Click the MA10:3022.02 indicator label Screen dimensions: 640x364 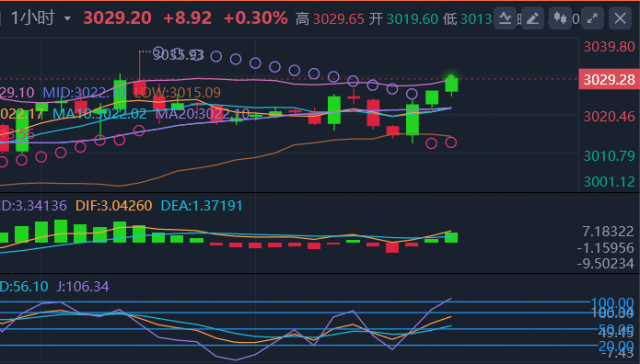point(100,113)
